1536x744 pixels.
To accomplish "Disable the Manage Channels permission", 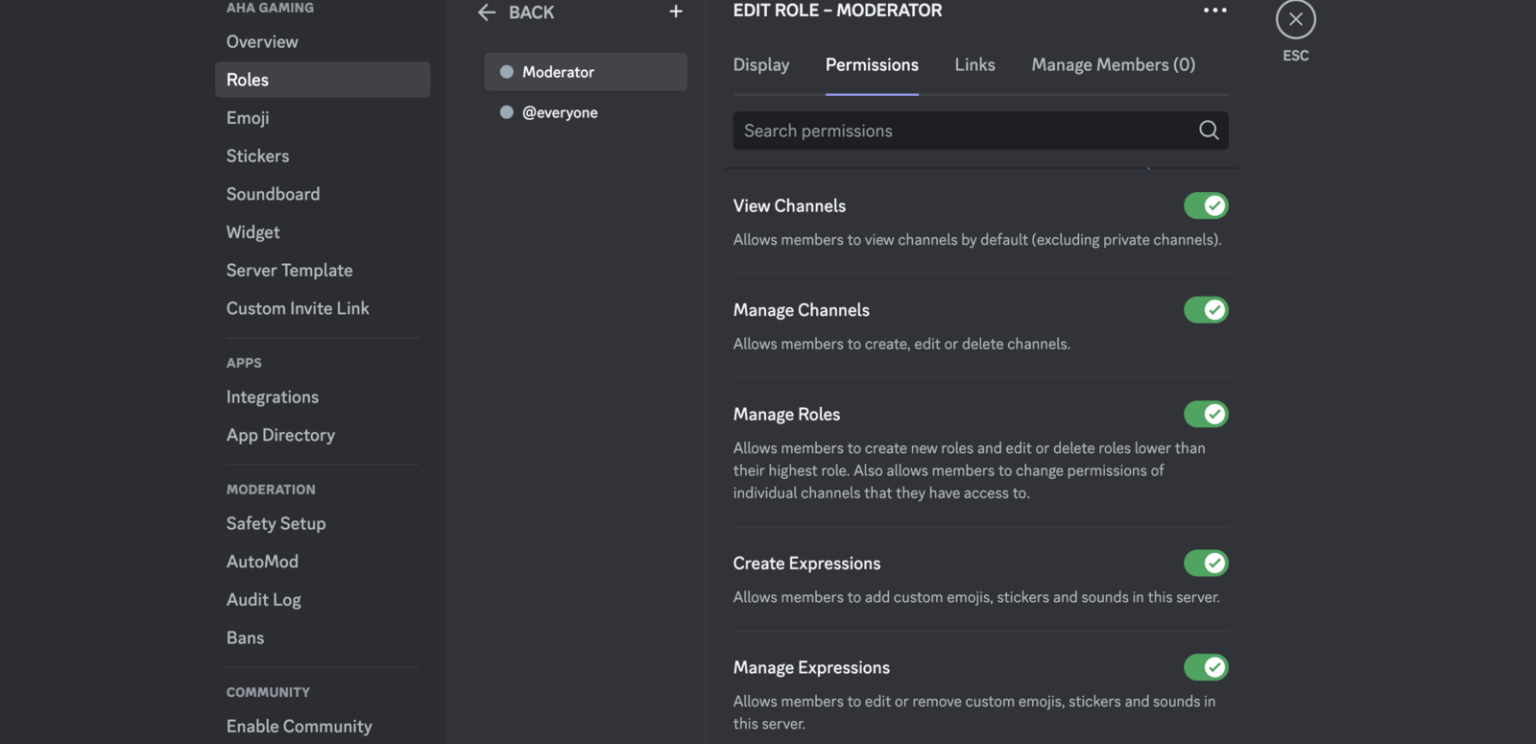I will 1206,309.
